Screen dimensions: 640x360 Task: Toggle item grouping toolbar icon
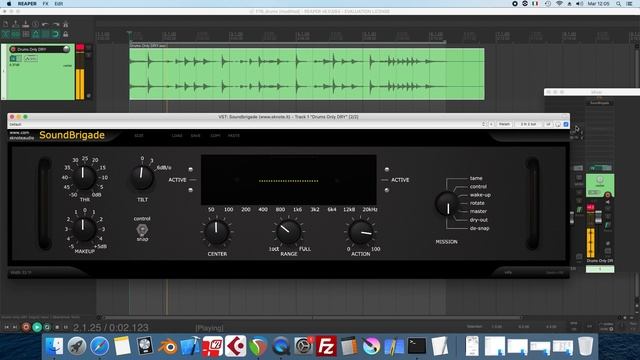tap(16, 34)
